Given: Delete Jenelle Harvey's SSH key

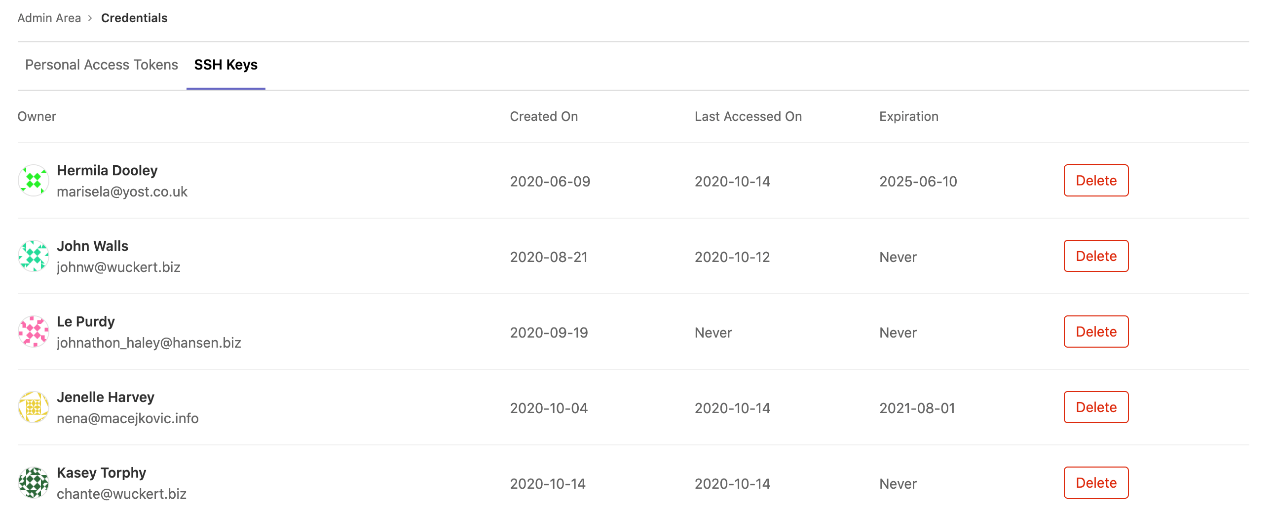Looking at the screenshot, I should [1096, 407].
